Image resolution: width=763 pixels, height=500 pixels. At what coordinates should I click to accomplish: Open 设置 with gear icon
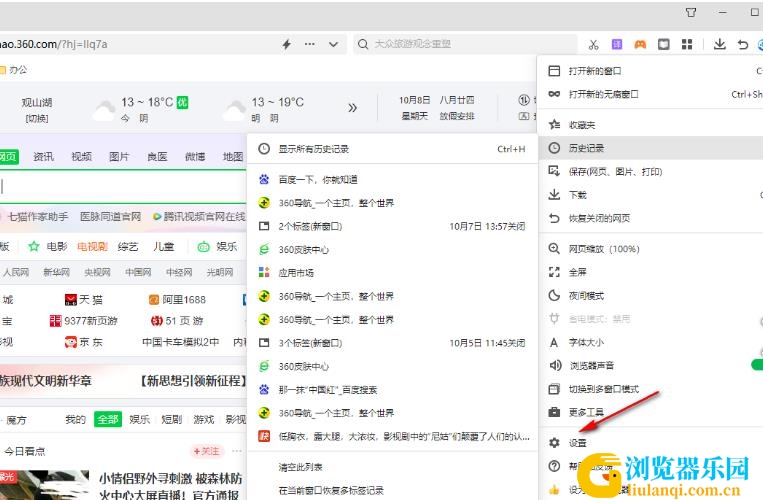pos(651,443)
